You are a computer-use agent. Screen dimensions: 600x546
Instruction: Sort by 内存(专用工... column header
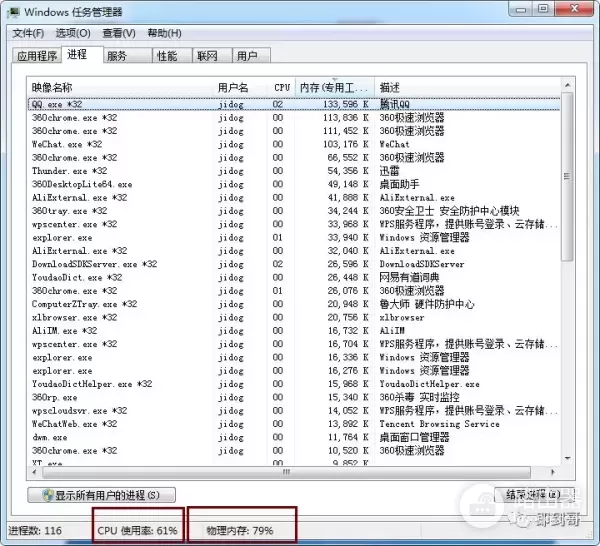[x=334, y=88]
